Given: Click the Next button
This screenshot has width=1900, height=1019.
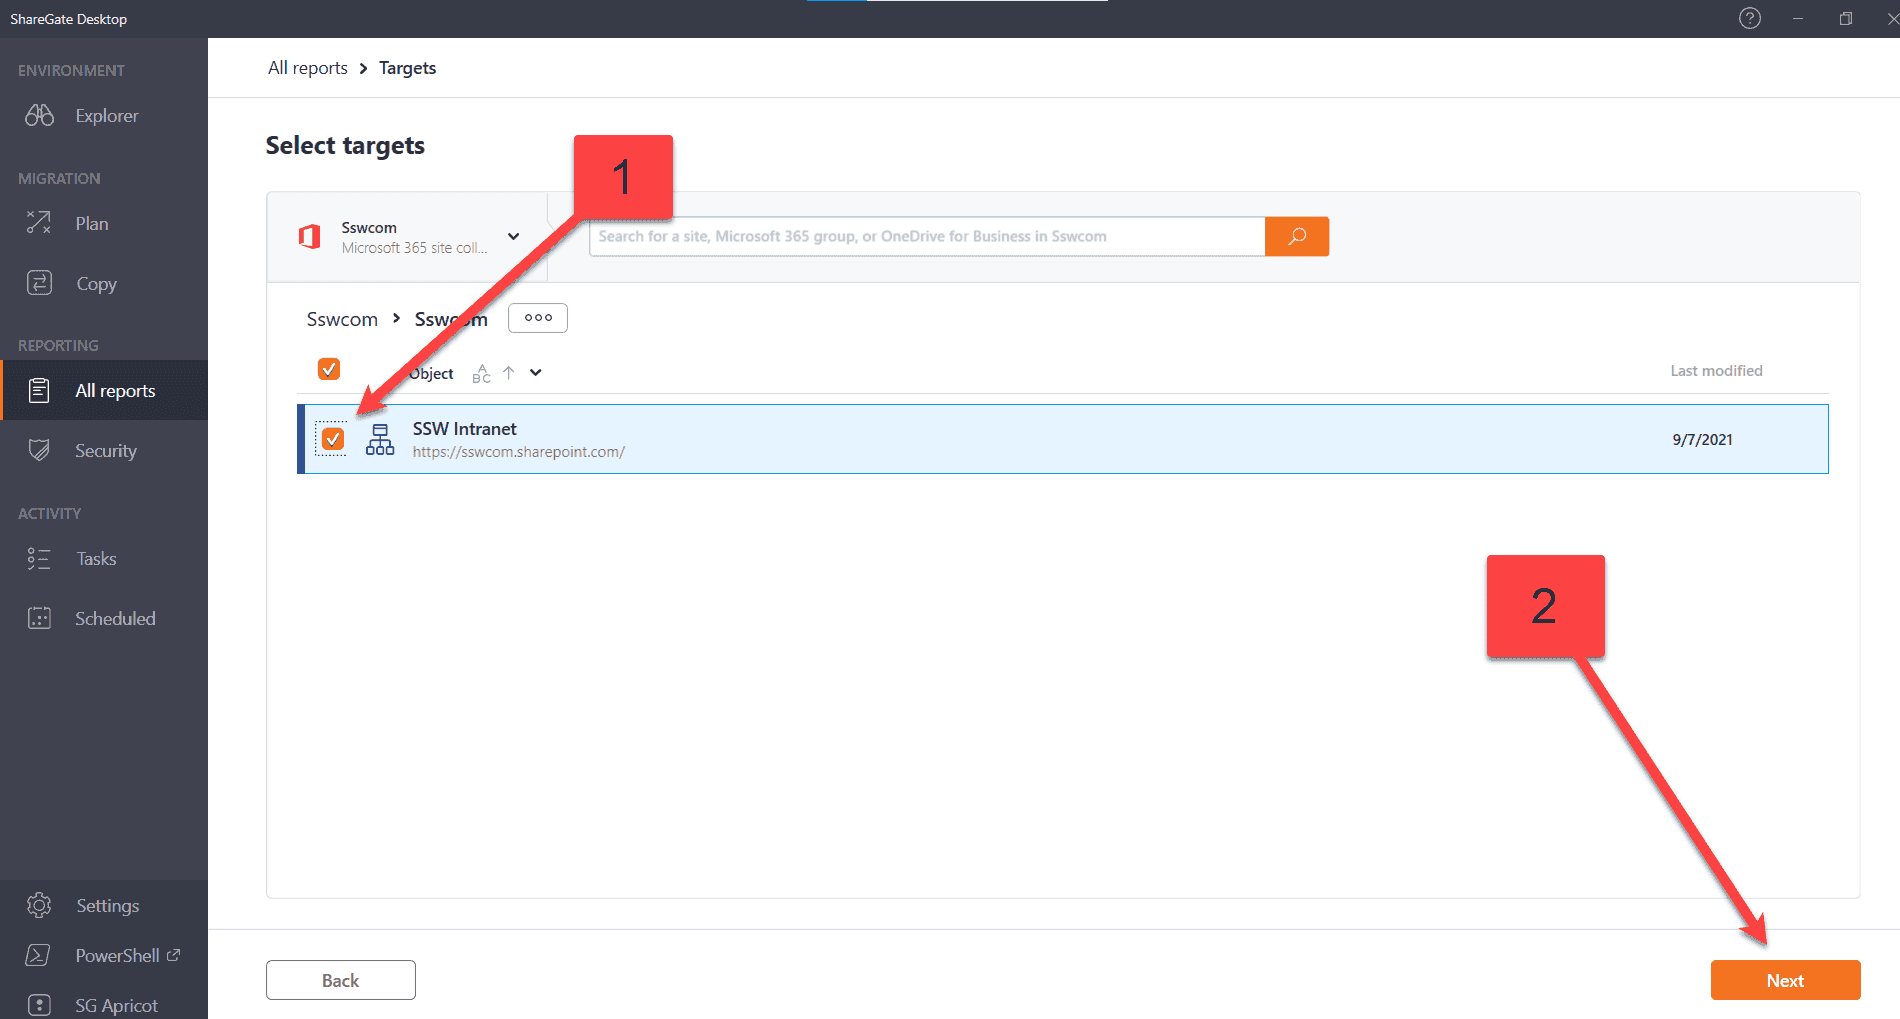Looking at the screenshot, I should 1785,981.
